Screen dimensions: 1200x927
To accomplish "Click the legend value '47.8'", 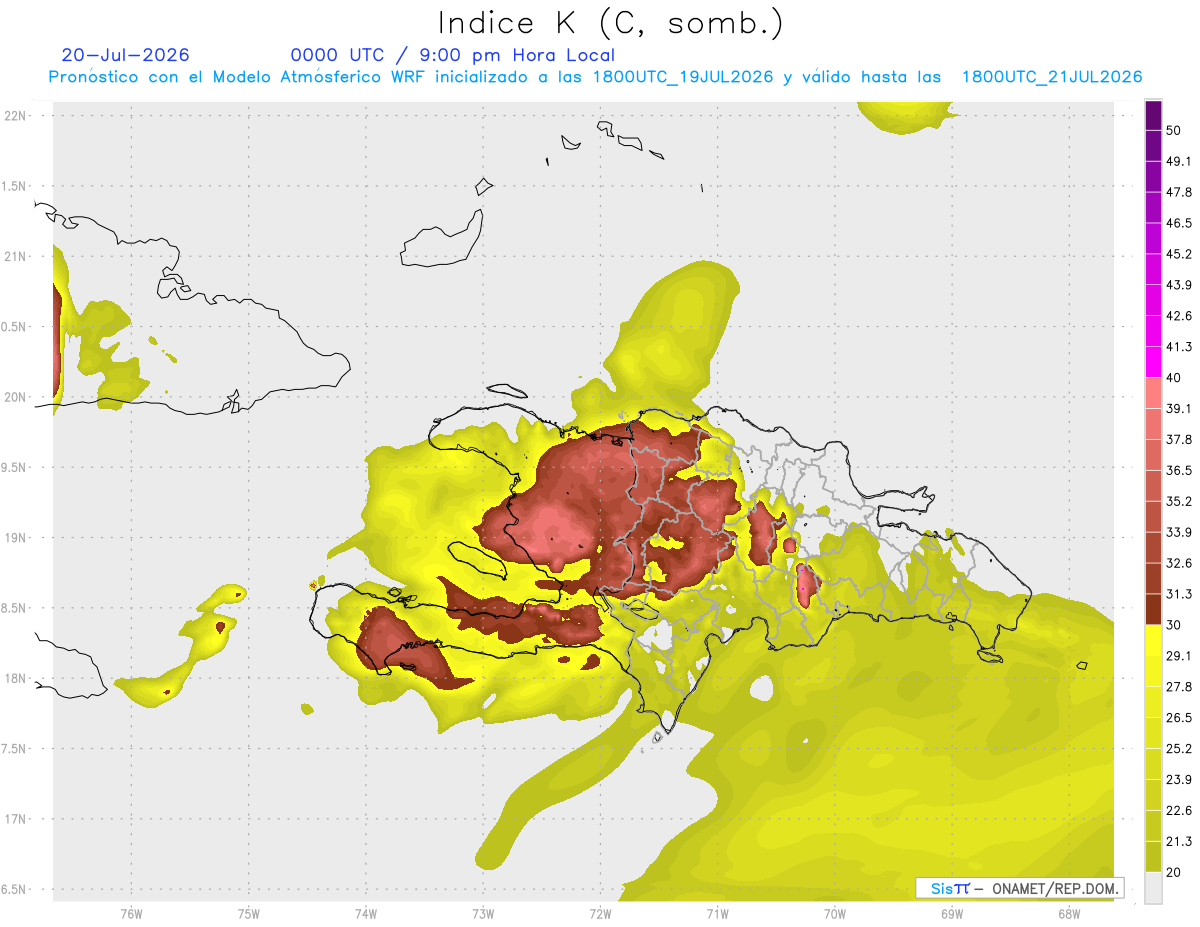I will click(1179, 192).
